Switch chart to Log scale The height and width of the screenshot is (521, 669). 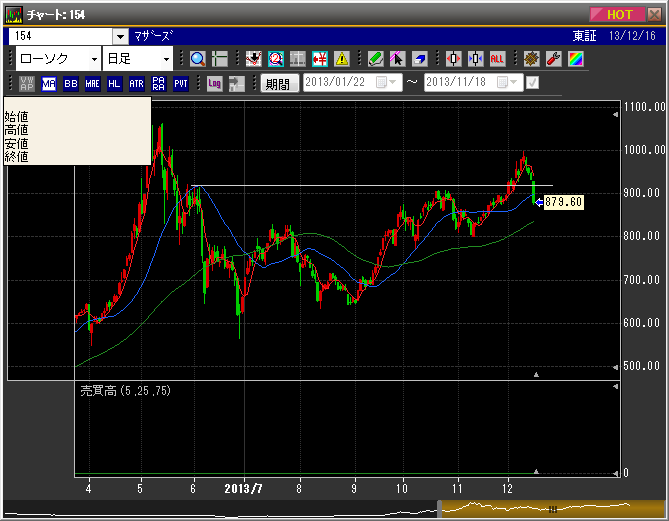[x=215, y=84]
